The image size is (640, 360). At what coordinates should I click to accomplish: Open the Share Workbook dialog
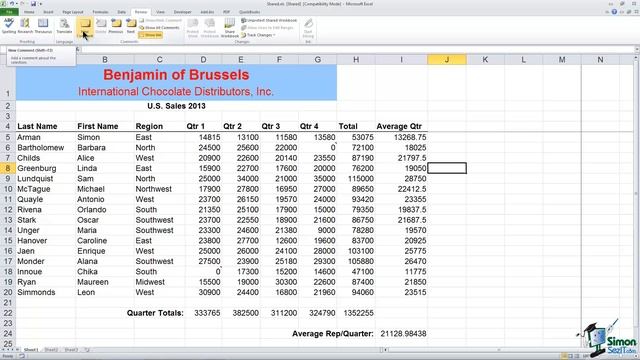pos(230,27)
